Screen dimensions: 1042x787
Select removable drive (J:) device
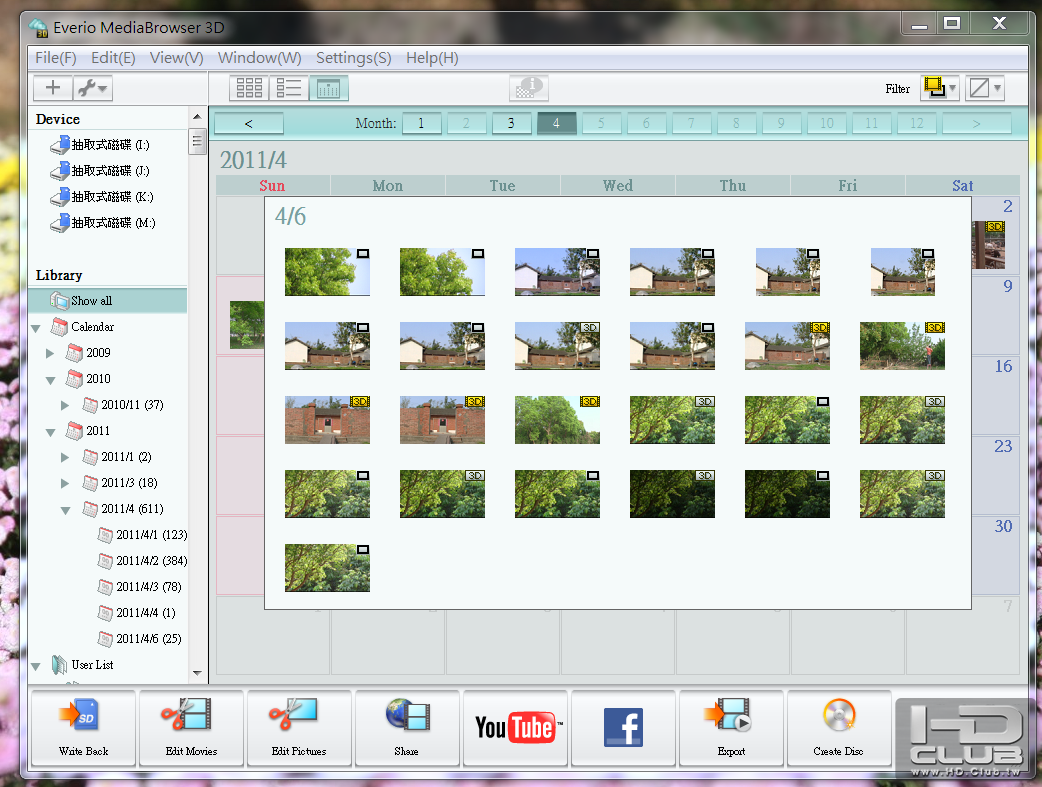[x=100, y=170]
